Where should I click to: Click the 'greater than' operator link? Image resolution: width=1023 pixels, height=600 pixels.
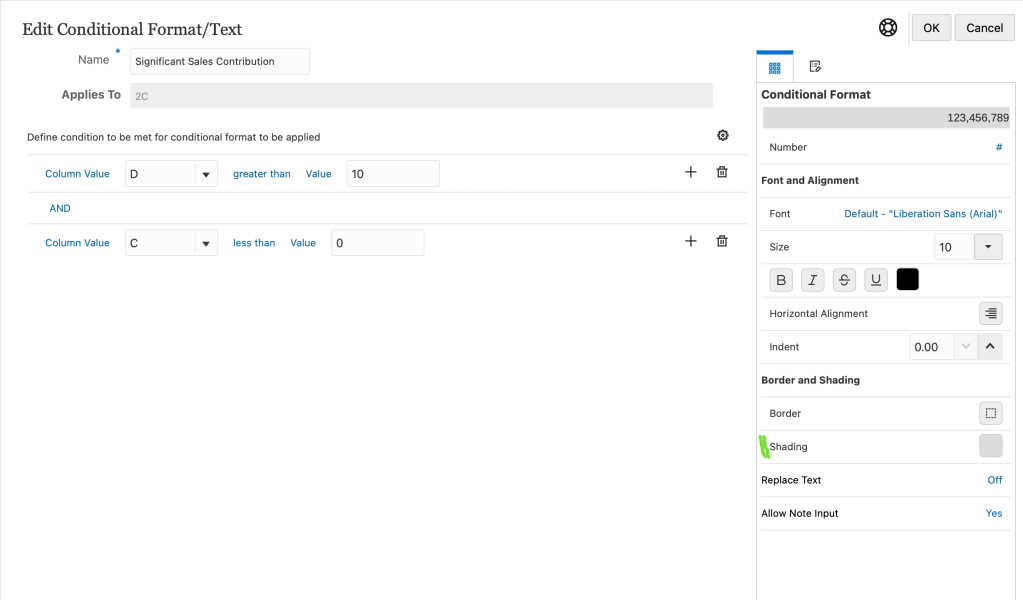(262, 174)
